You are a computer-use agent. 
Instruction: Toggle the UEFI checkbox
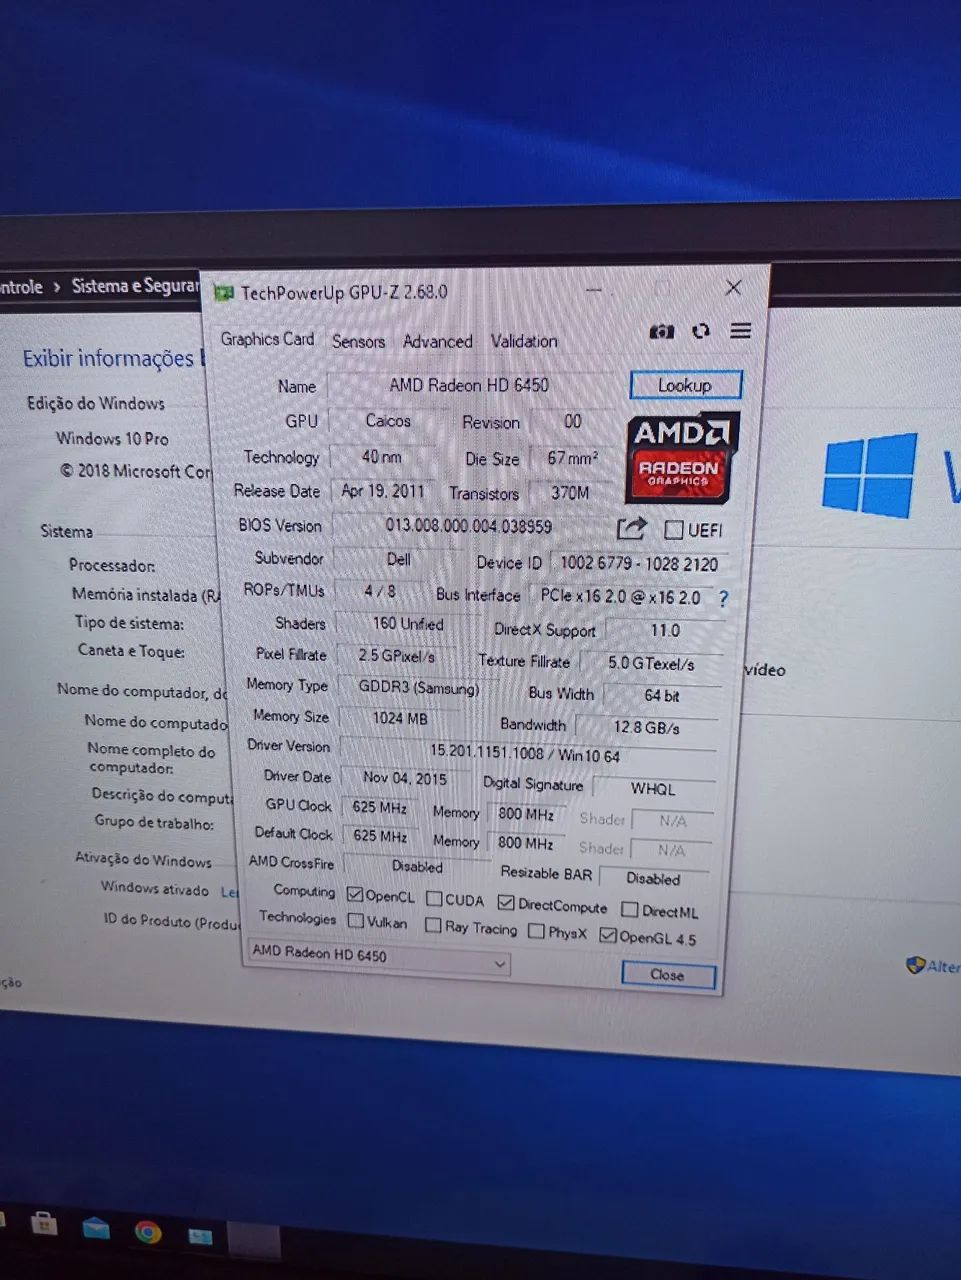click(x=674, y=529)
